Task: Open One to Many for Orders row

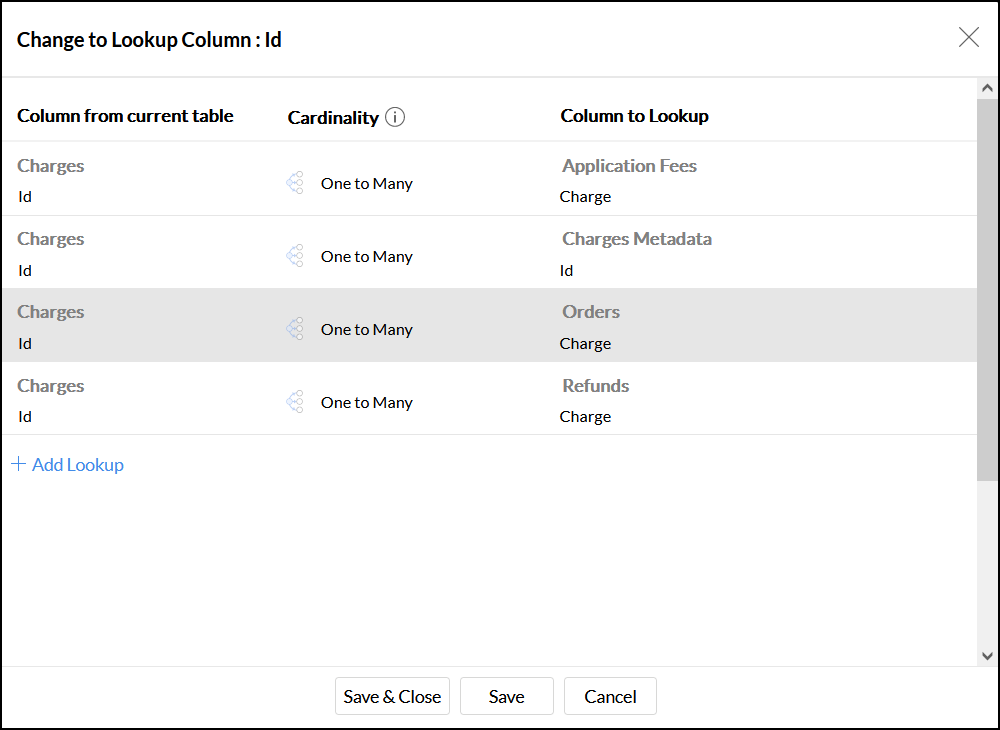Action: [366, 330]
